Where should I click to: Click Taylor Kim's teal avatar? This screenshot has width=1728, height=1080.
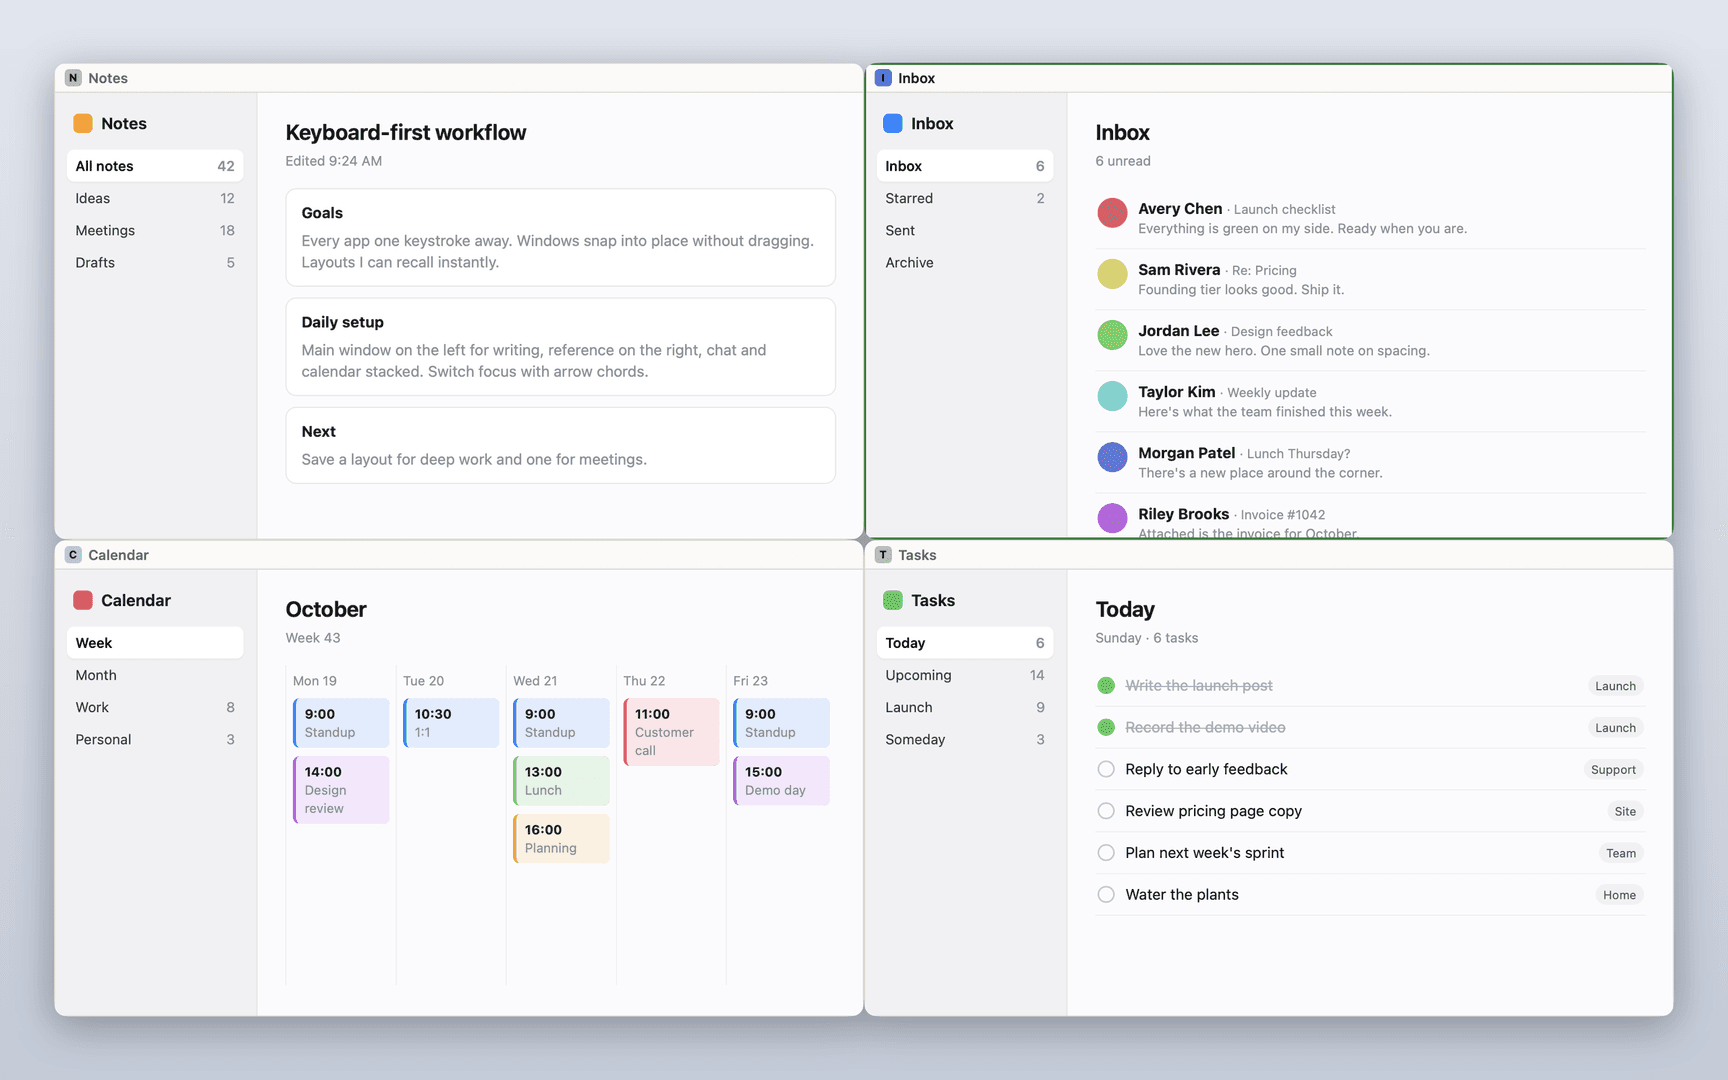point(1112,396)
